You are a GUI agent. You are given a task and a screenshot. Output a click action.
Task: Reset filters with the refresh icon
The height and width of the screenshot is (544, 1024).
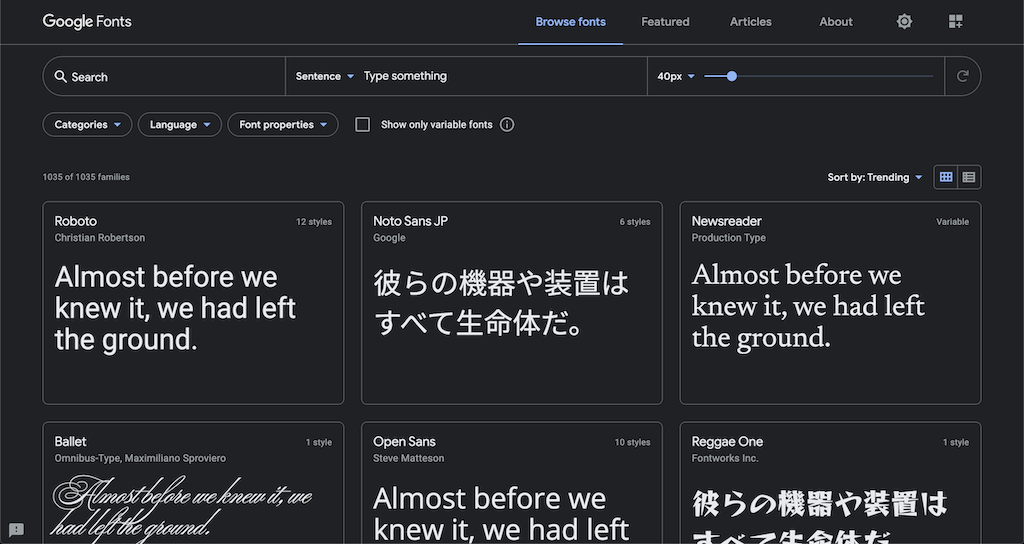pyautogui.click(x=963, y=76)
